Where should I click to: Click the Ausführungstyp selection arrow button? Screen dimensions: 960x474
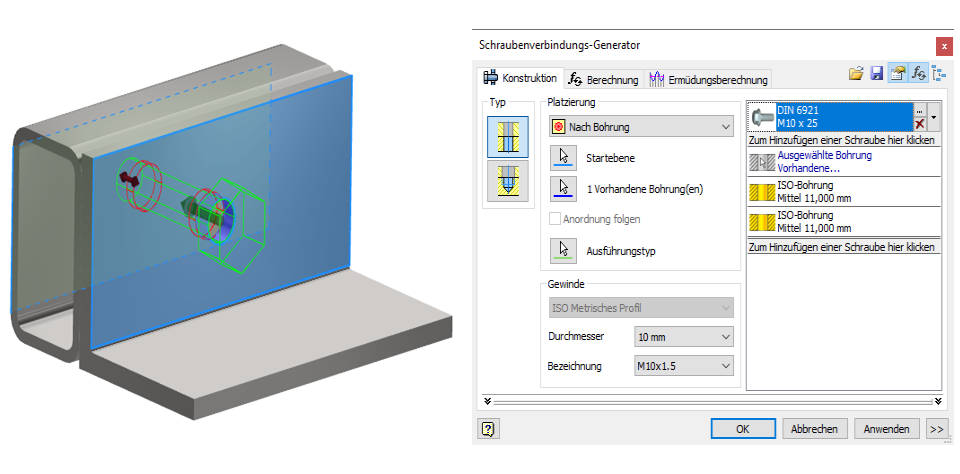(x=563, y=250)
